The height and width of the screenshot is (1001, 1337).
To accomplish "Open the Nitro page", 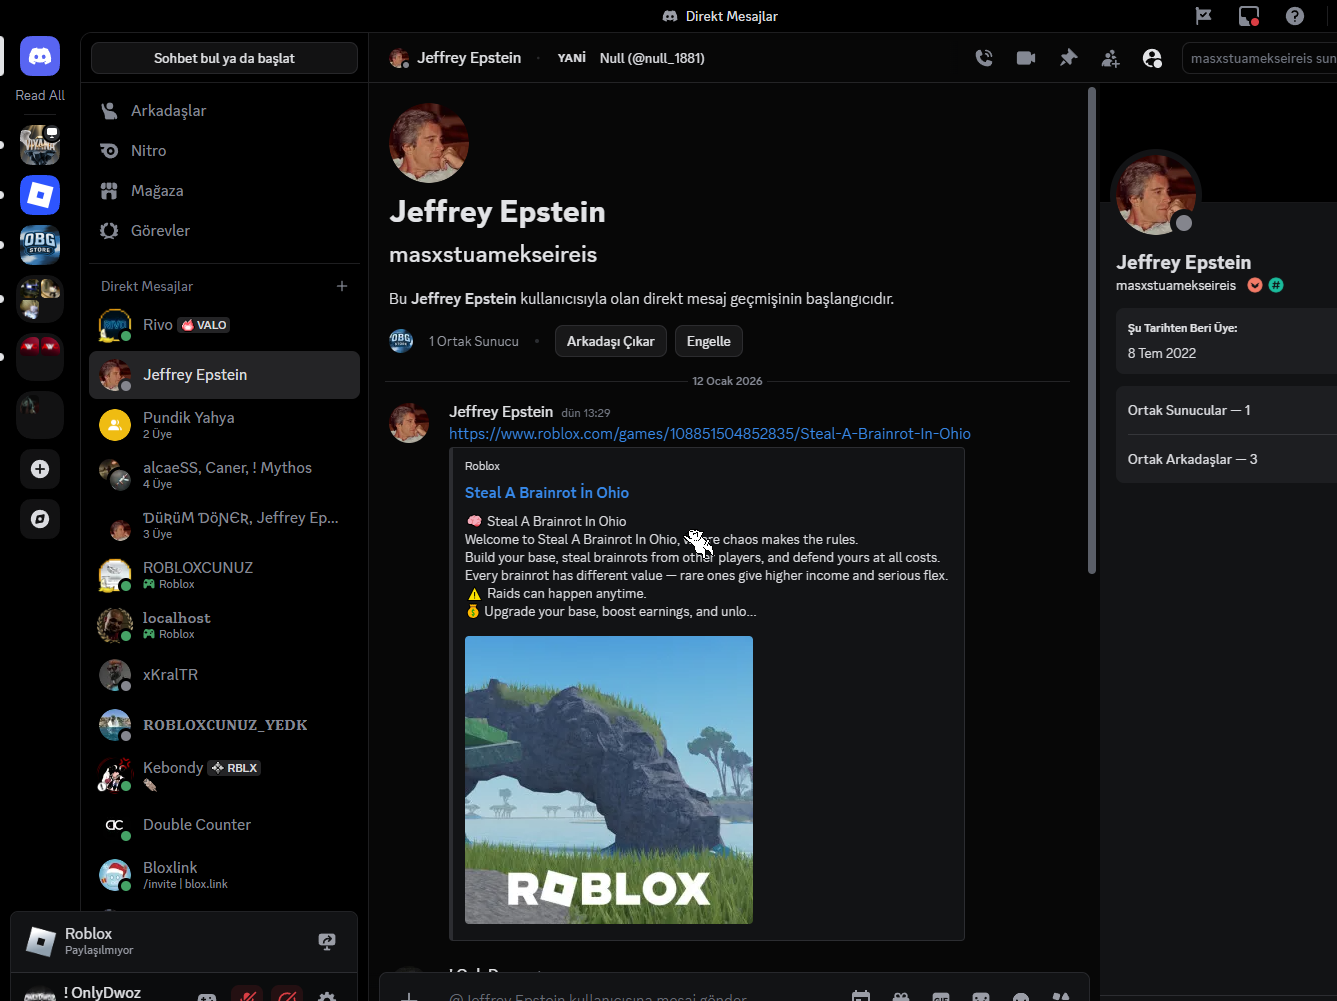I will click(x=224, y=150).
